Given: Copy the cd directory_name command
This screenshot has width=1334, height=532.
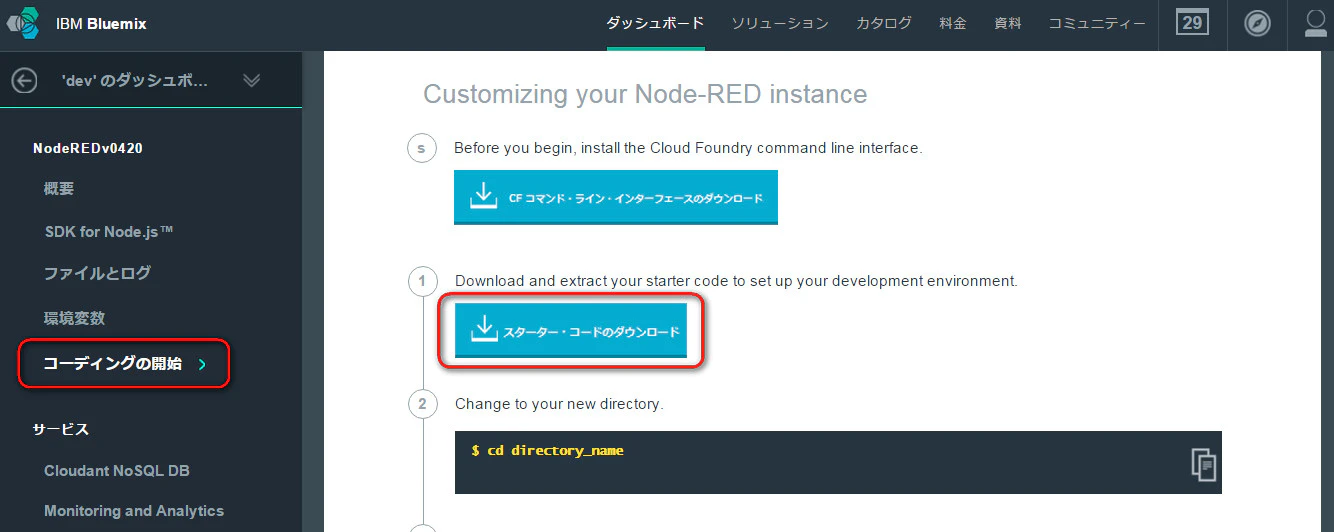Looking at the screenshot, I should pyautogui.click(x=1203, y=463).
